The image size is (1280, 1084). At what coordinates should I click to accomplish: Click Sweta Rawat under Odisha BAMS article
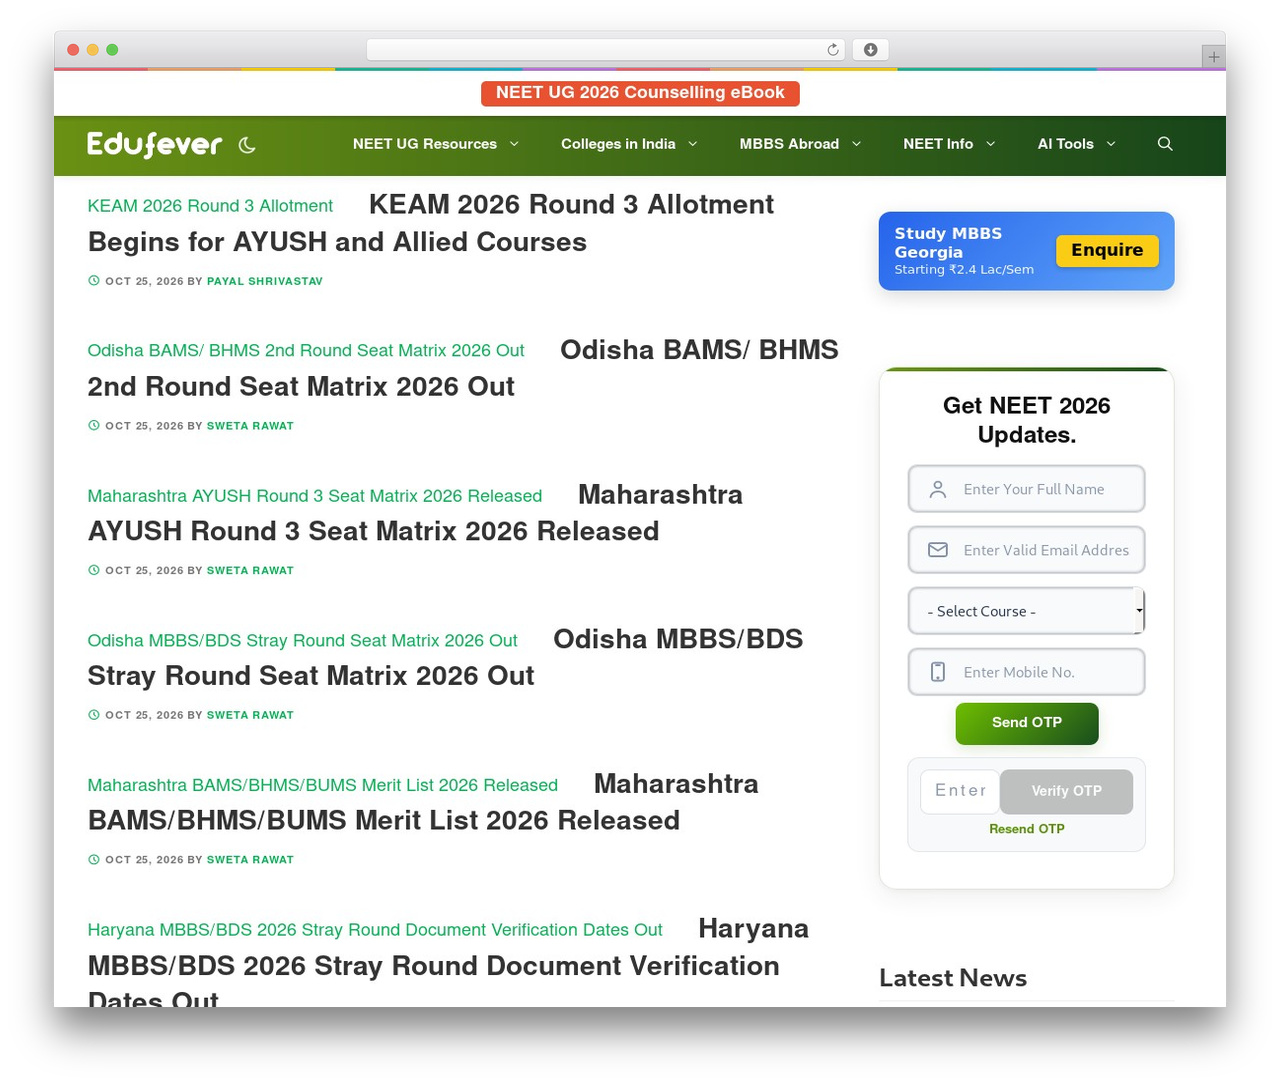(250, 426)
